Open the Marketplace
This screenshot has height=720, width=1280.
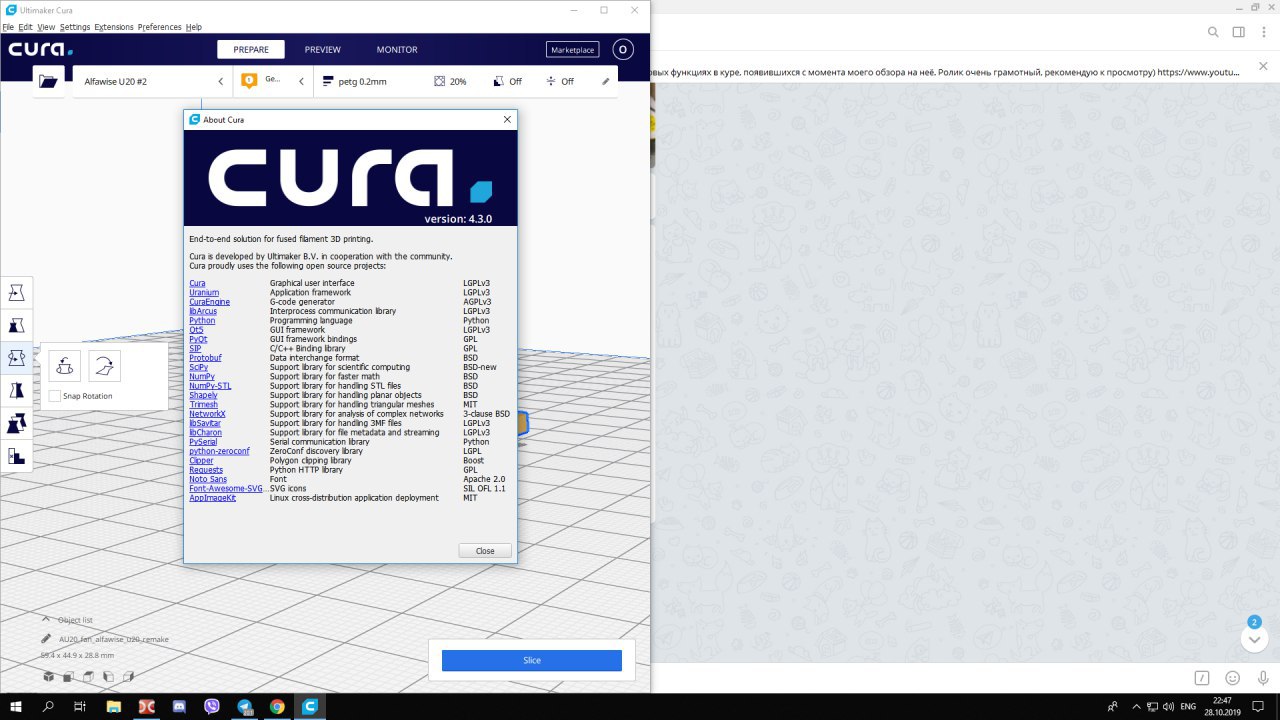[572, 49]
